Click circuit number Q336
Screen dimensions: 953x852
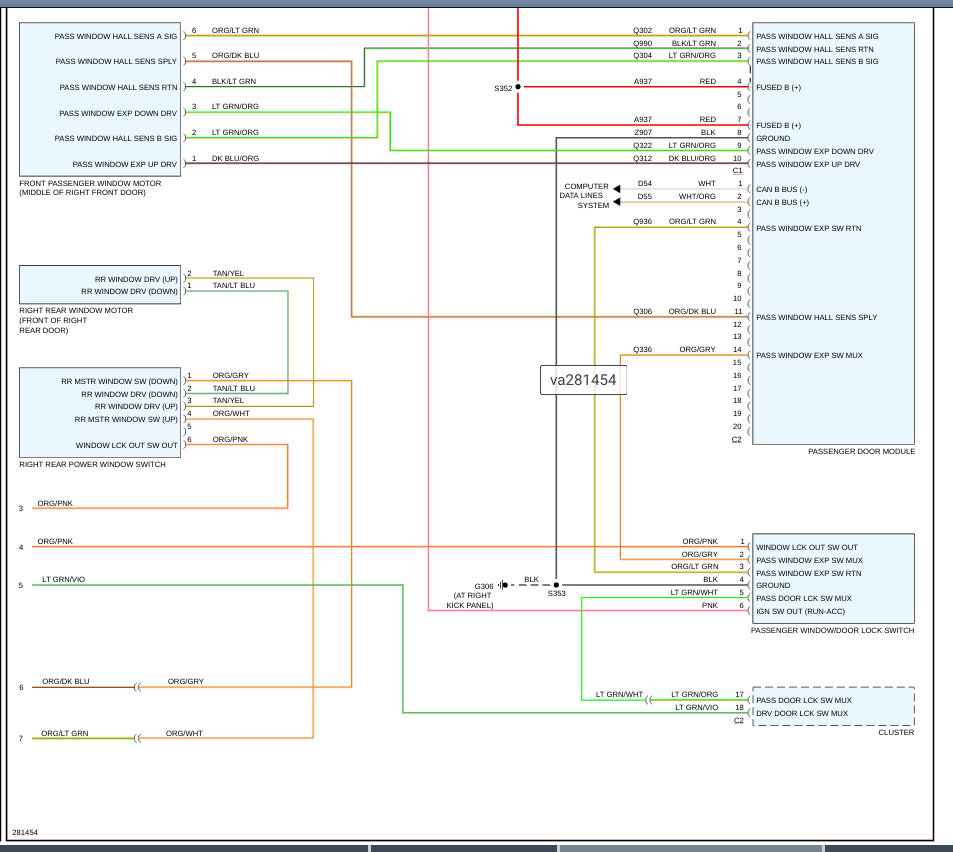[642, 350]
